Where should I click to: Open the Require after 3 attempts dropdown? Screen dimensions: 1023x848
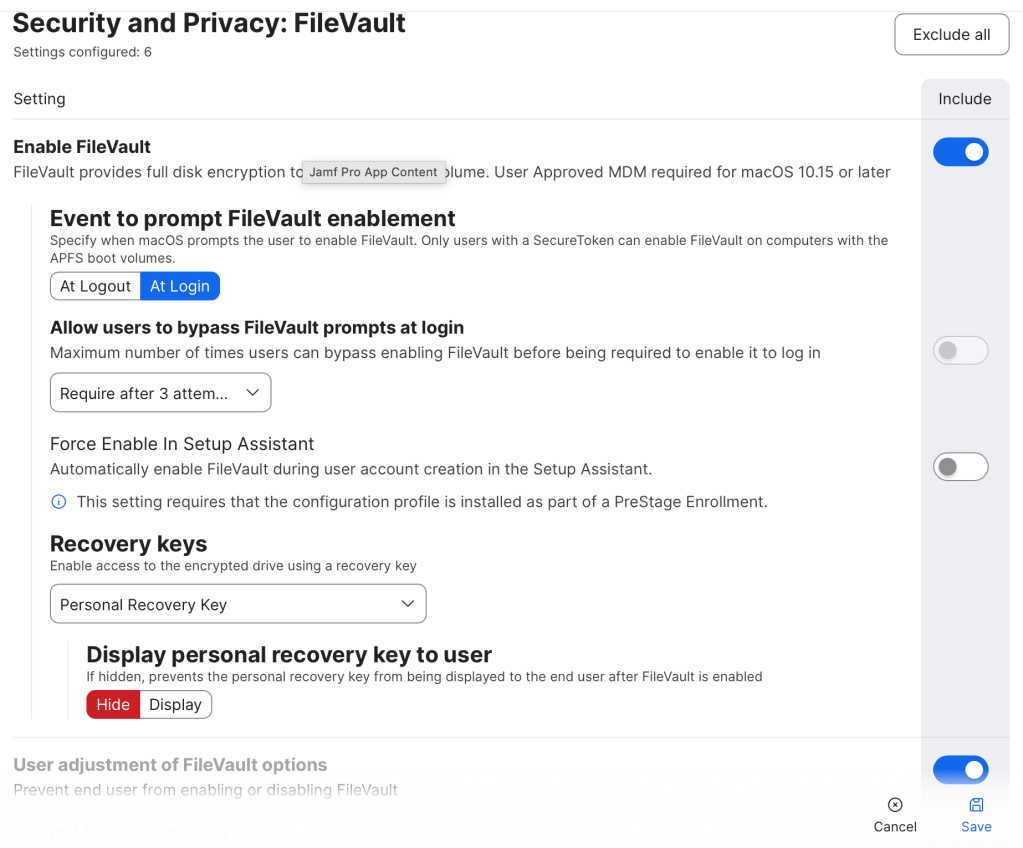(x=160, y=393)
